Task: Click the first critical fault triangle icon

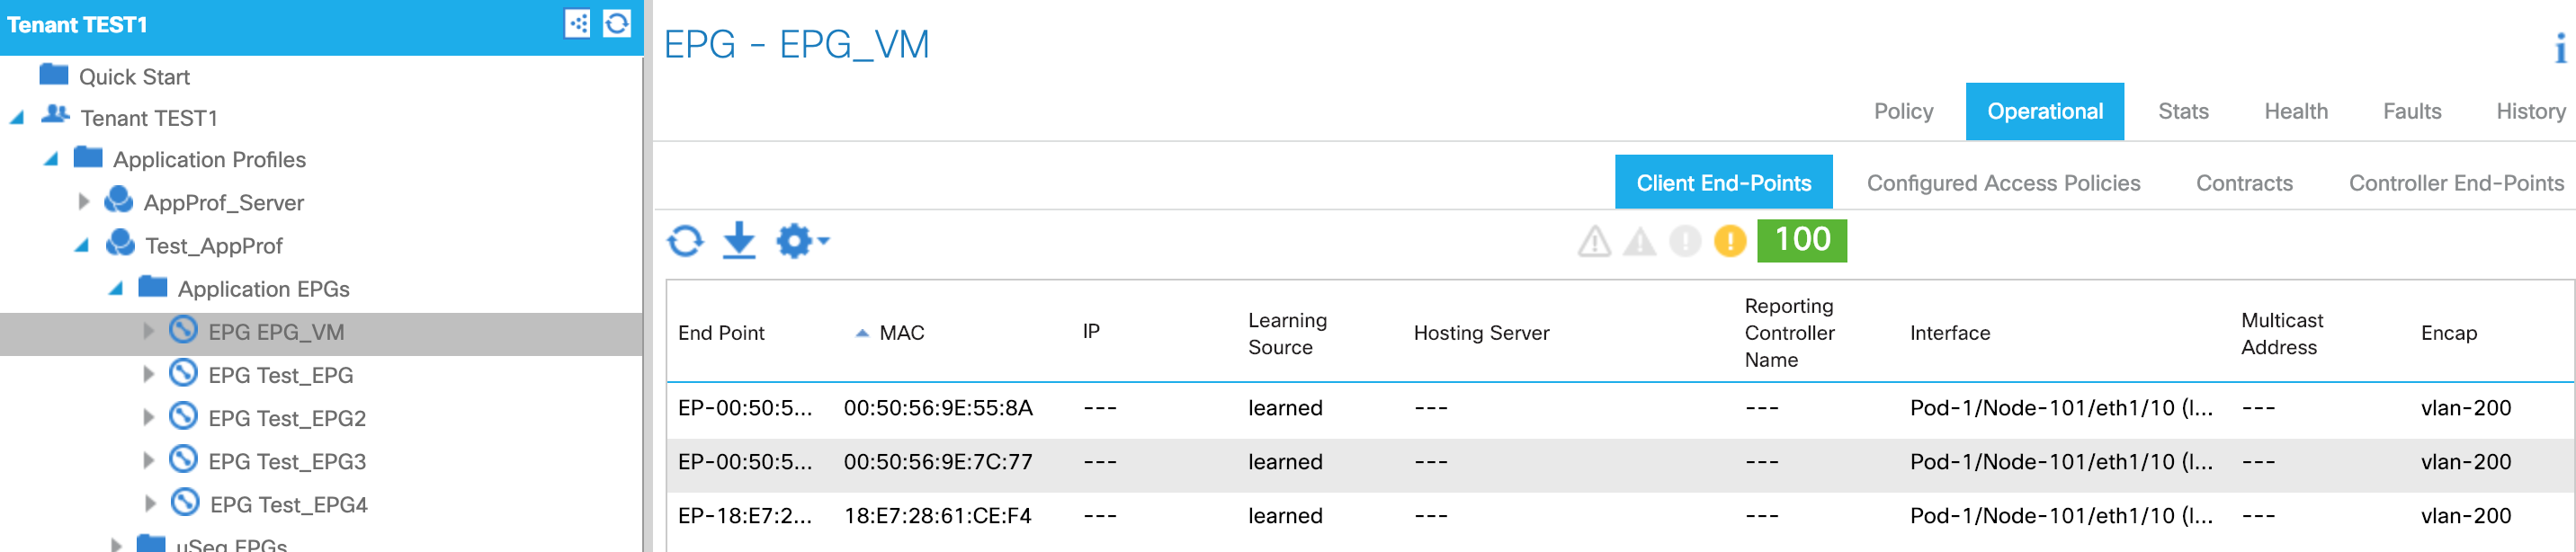Action: [x=1594, y=241]
